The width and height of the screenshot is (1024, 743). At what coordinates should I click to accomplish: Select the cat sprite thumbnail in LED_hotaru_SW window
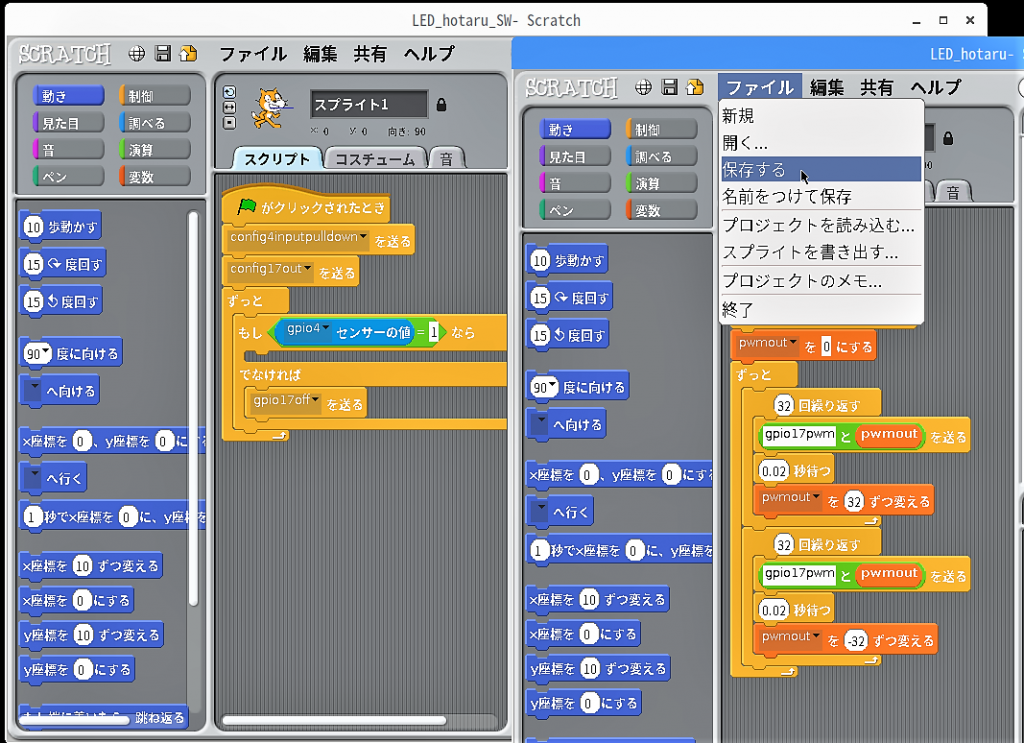tap(271, 108)
